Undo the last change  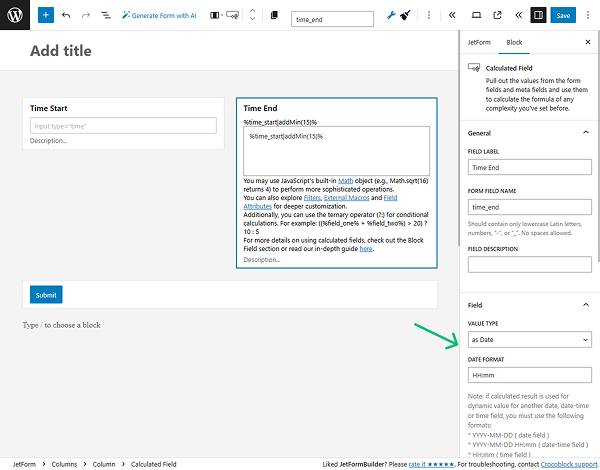pos(66,16)
